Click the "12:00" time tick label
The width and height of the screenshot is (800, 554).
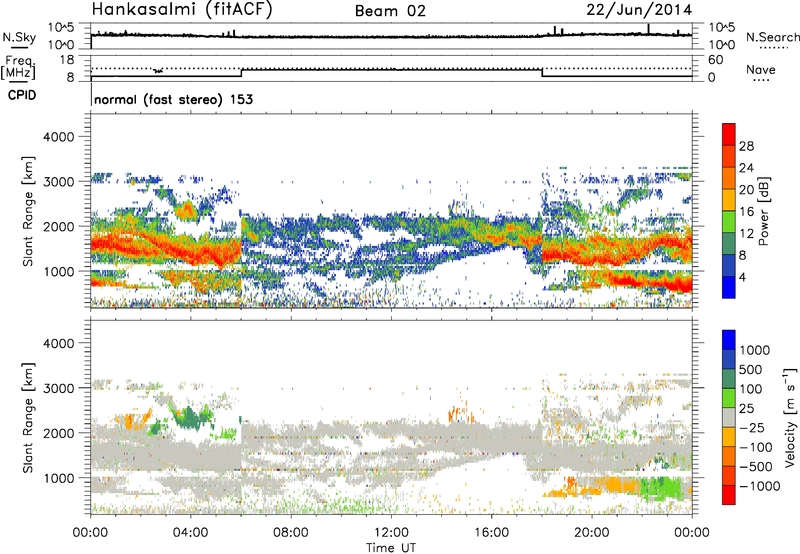tap(391, 533)
